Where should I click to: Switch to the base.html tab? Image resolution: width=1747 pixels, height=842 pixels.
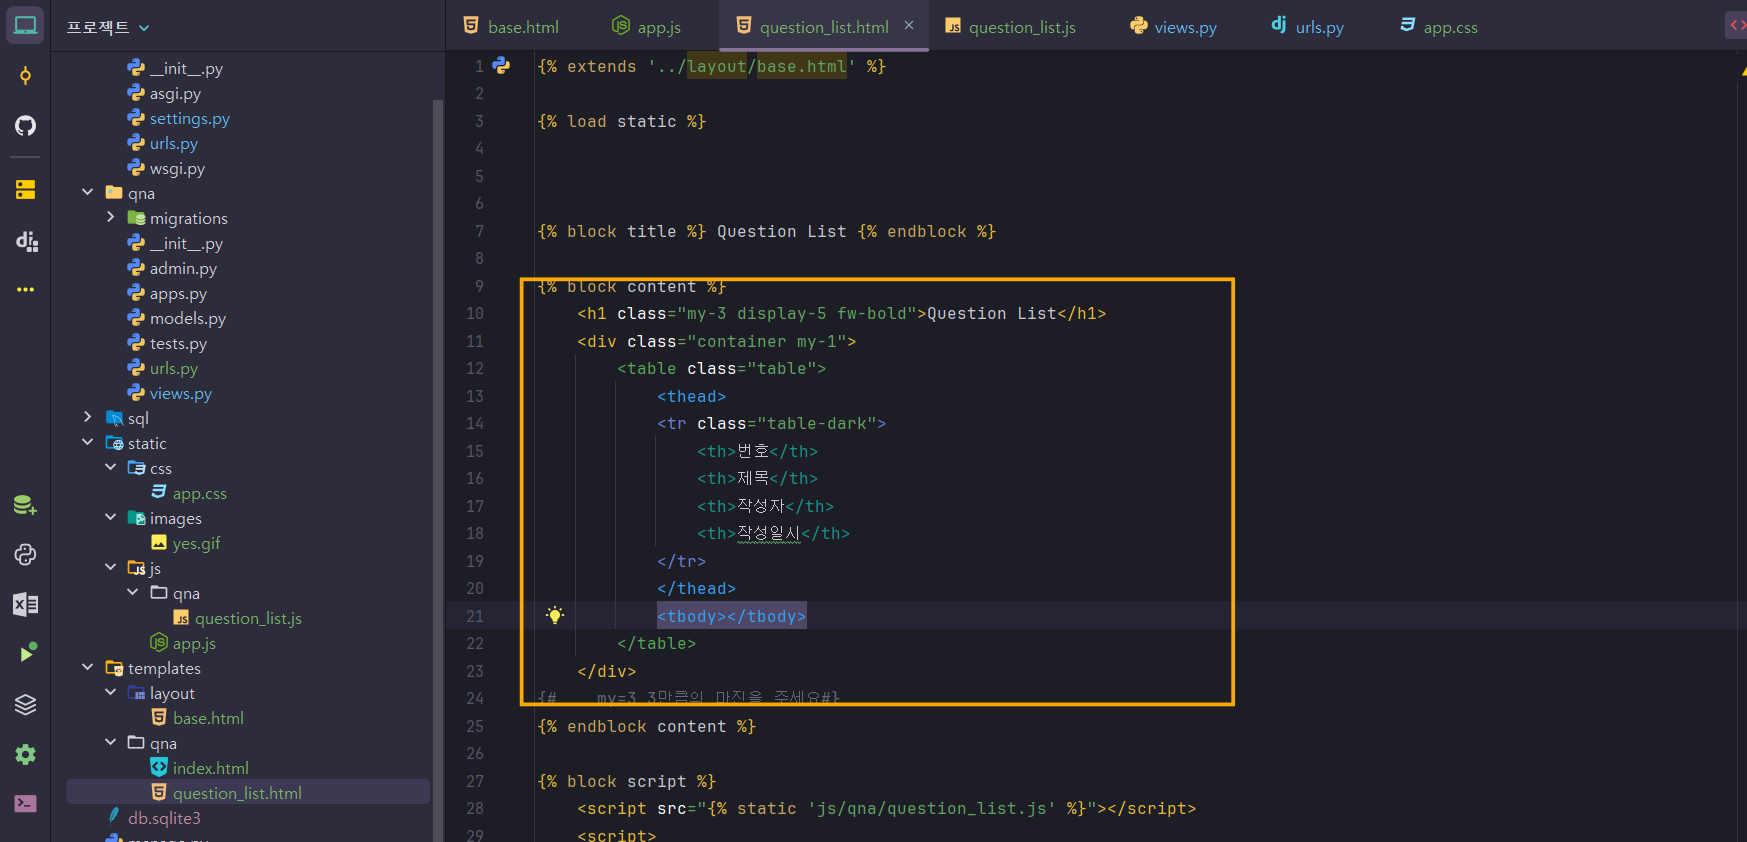pos(511,27)
